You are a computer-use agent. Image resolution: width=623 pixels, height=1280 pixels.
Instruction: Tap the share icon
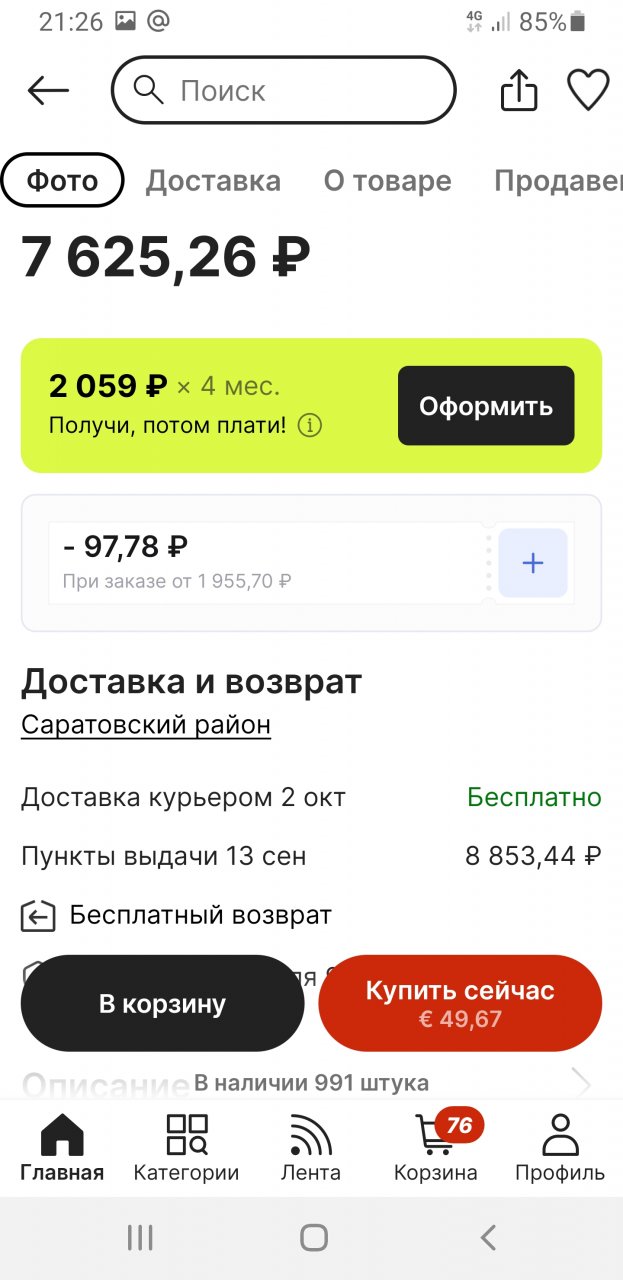click(x=518, y=92)
